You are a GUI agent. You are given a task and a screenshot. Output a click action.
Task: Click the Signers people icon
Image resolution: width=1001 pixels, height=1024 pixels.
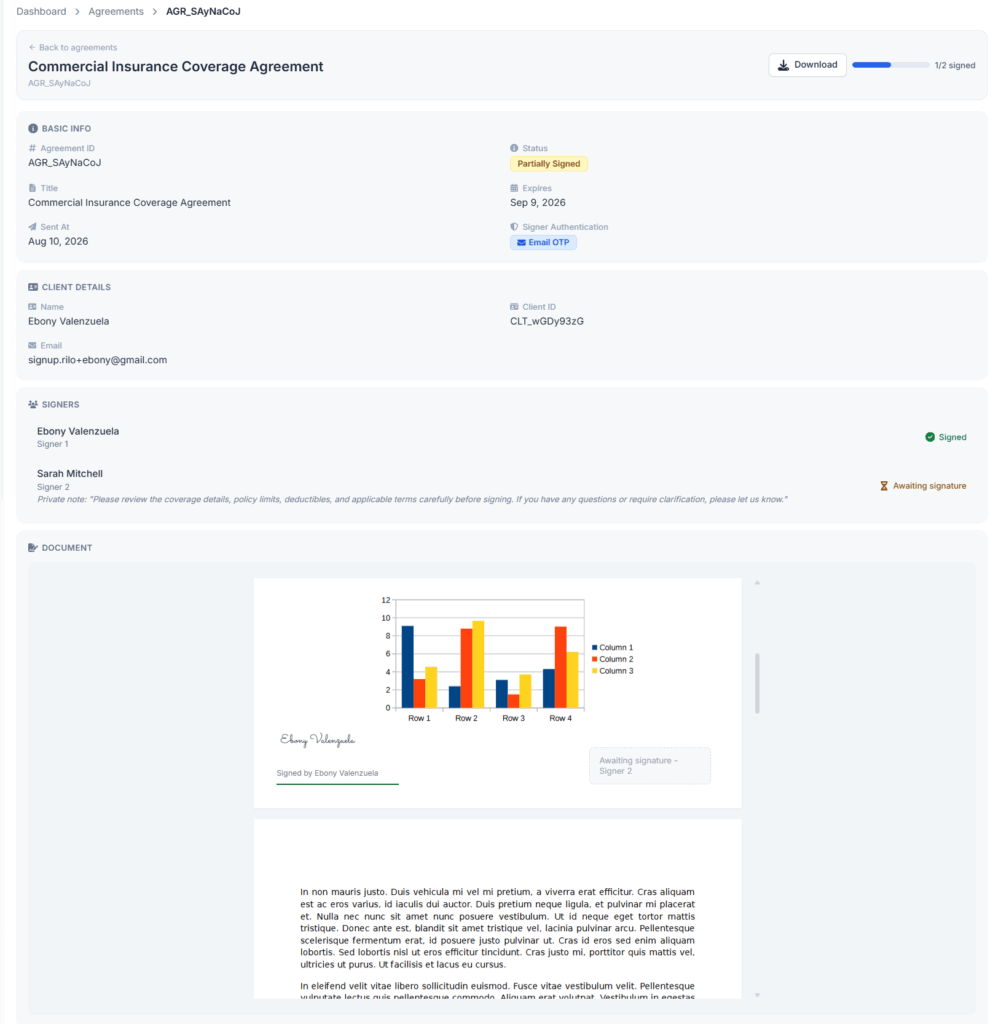click(33, 405)
